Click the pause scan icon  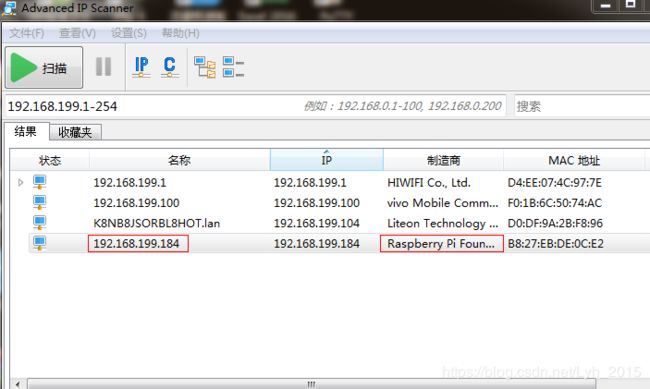point(103,67)
